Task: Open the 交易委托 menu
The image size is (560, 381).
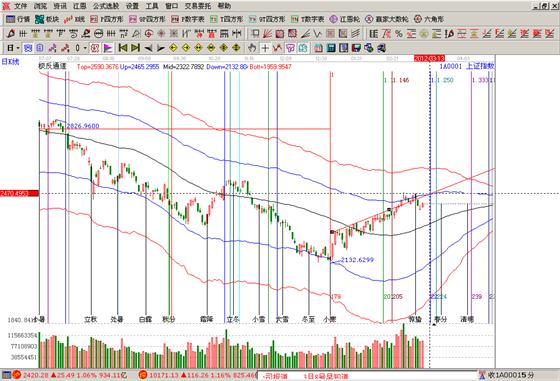Action: (x=198, y=6)
